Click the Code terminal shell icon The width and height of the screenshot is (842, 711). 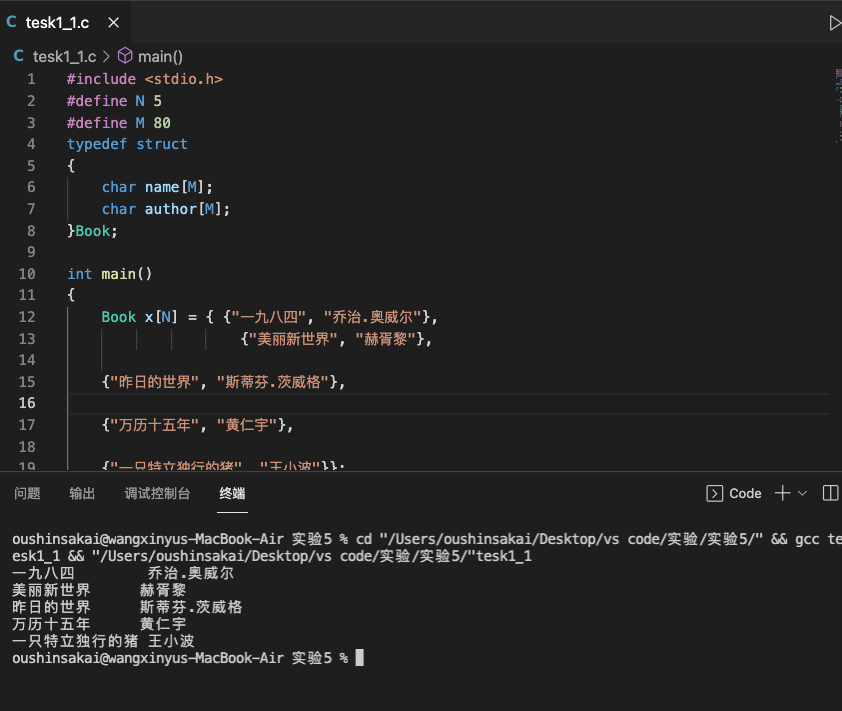pos(715,493)
